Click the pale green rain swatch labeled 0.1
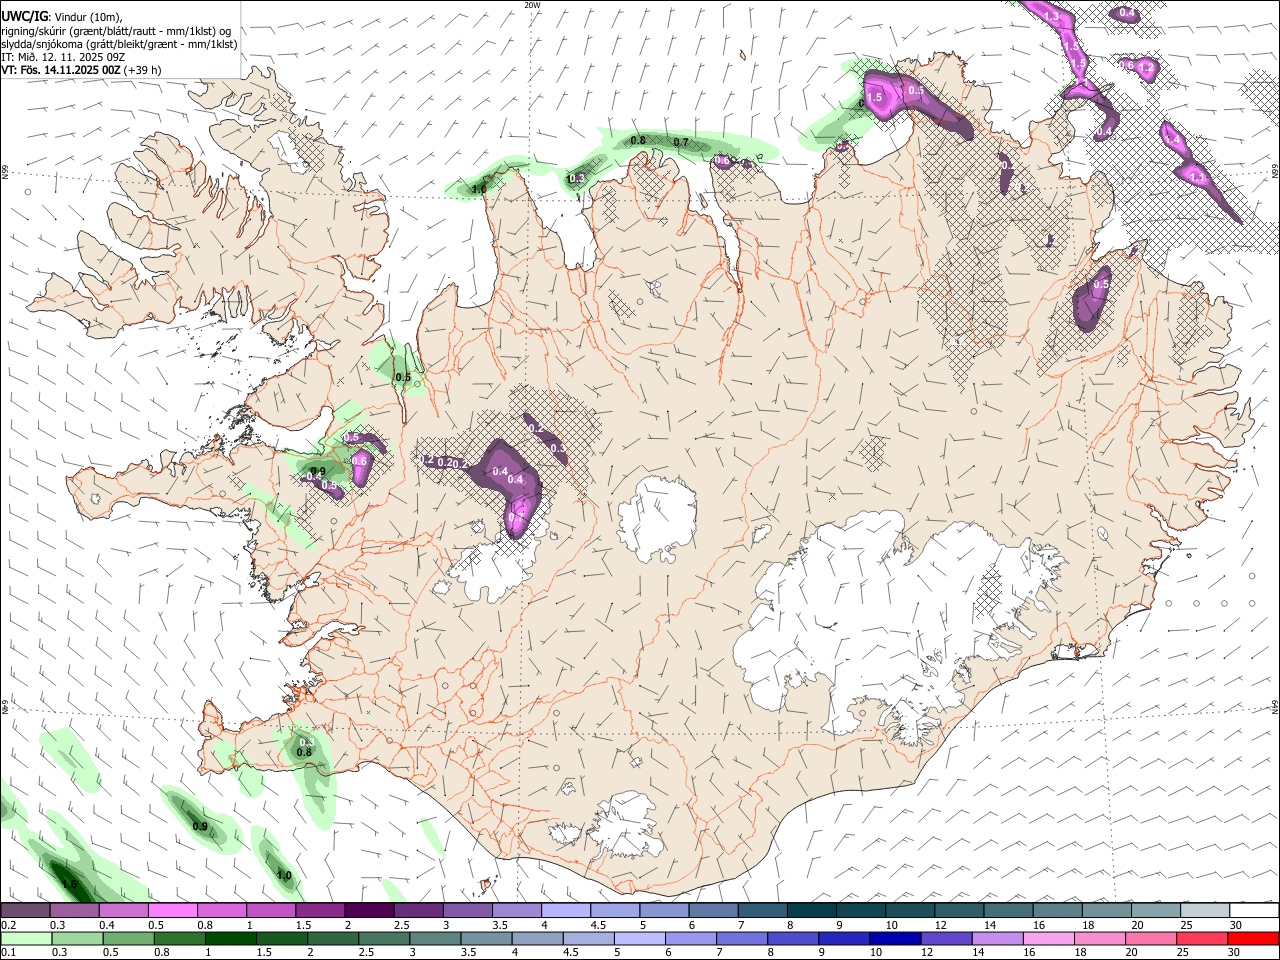The image size is (1280, 960). coord(27,939)
